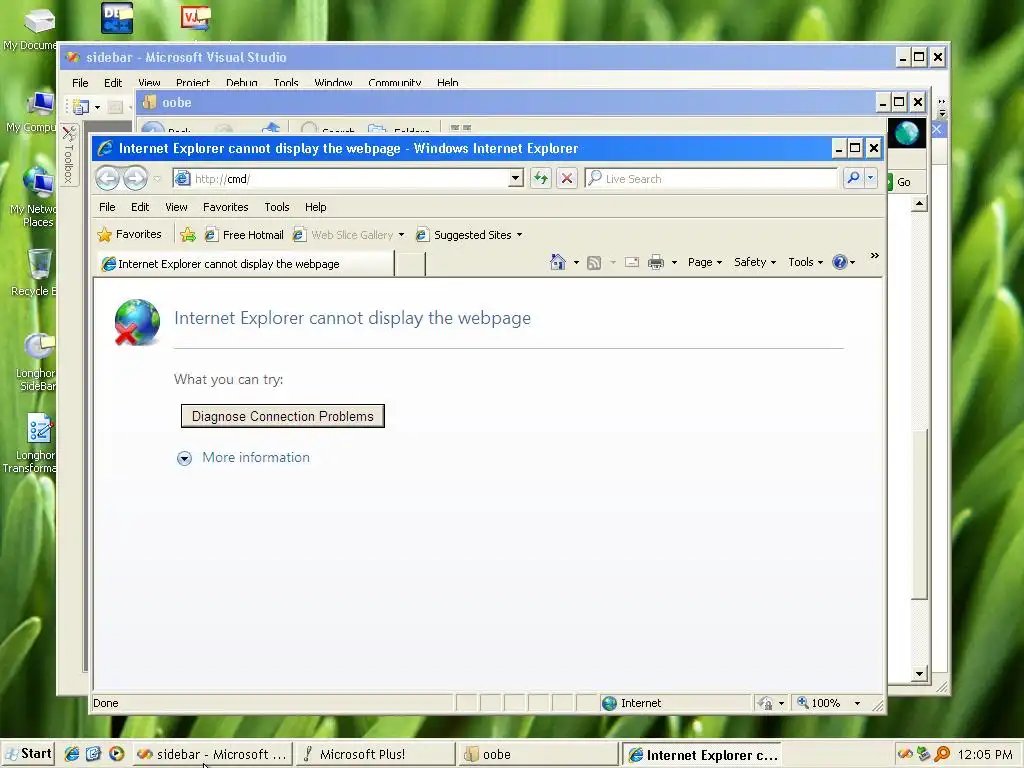Click the red Stop loading button
1024x768 pixels.
point(567,178)
